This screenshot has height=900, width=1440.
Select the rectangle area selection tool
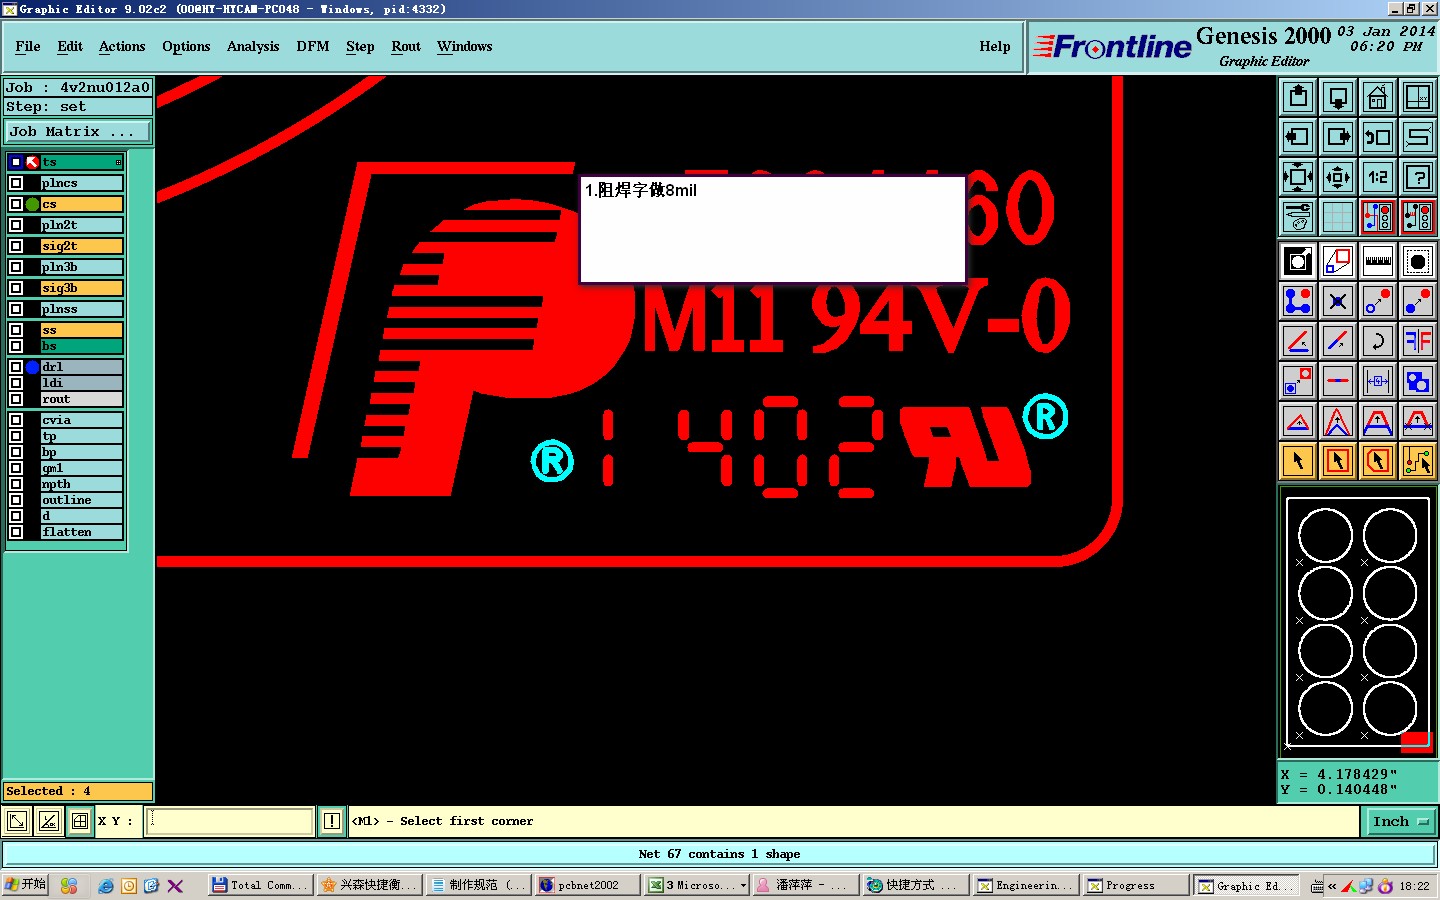point(1338,461)
